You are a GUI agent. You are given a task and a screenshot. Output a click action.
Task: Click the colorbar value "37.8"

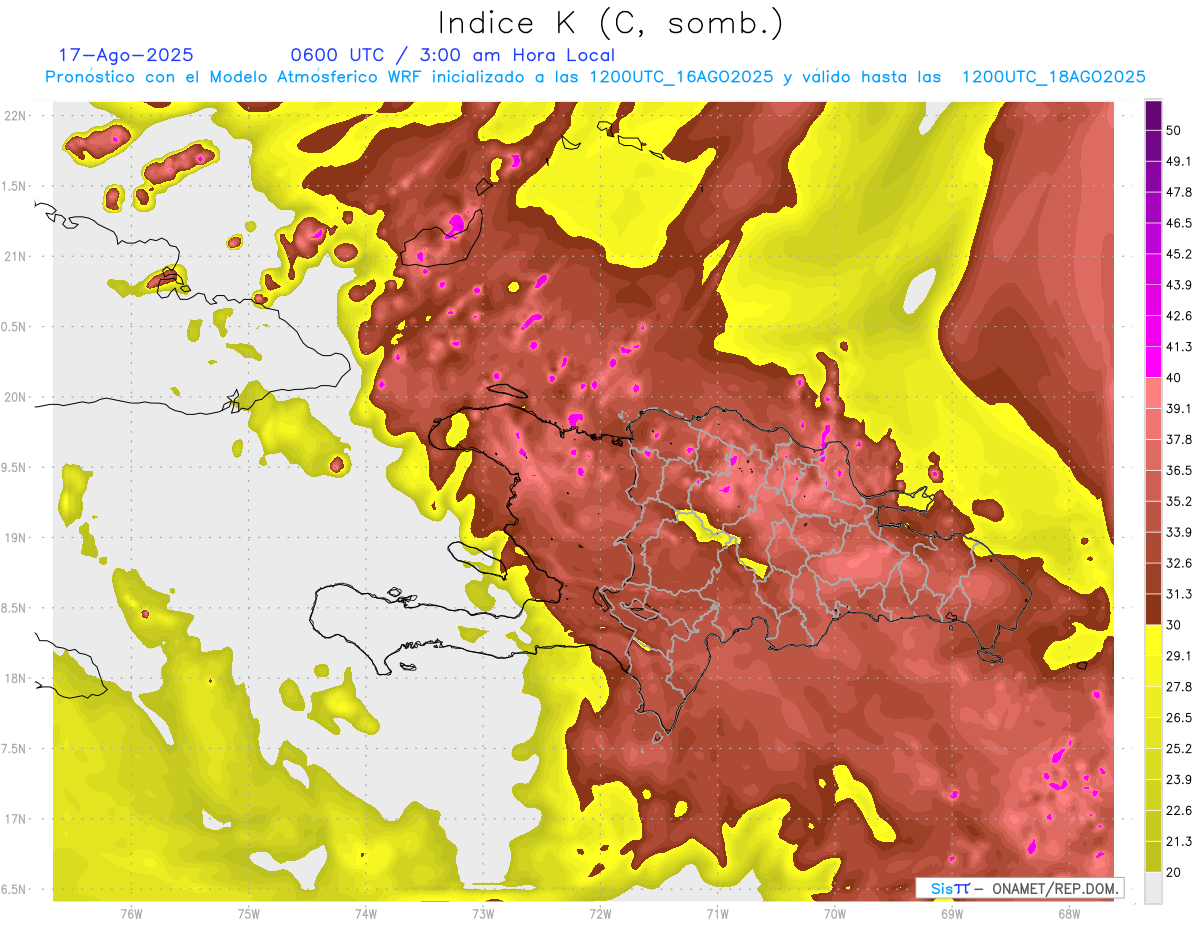click(x=1179, y=439)
